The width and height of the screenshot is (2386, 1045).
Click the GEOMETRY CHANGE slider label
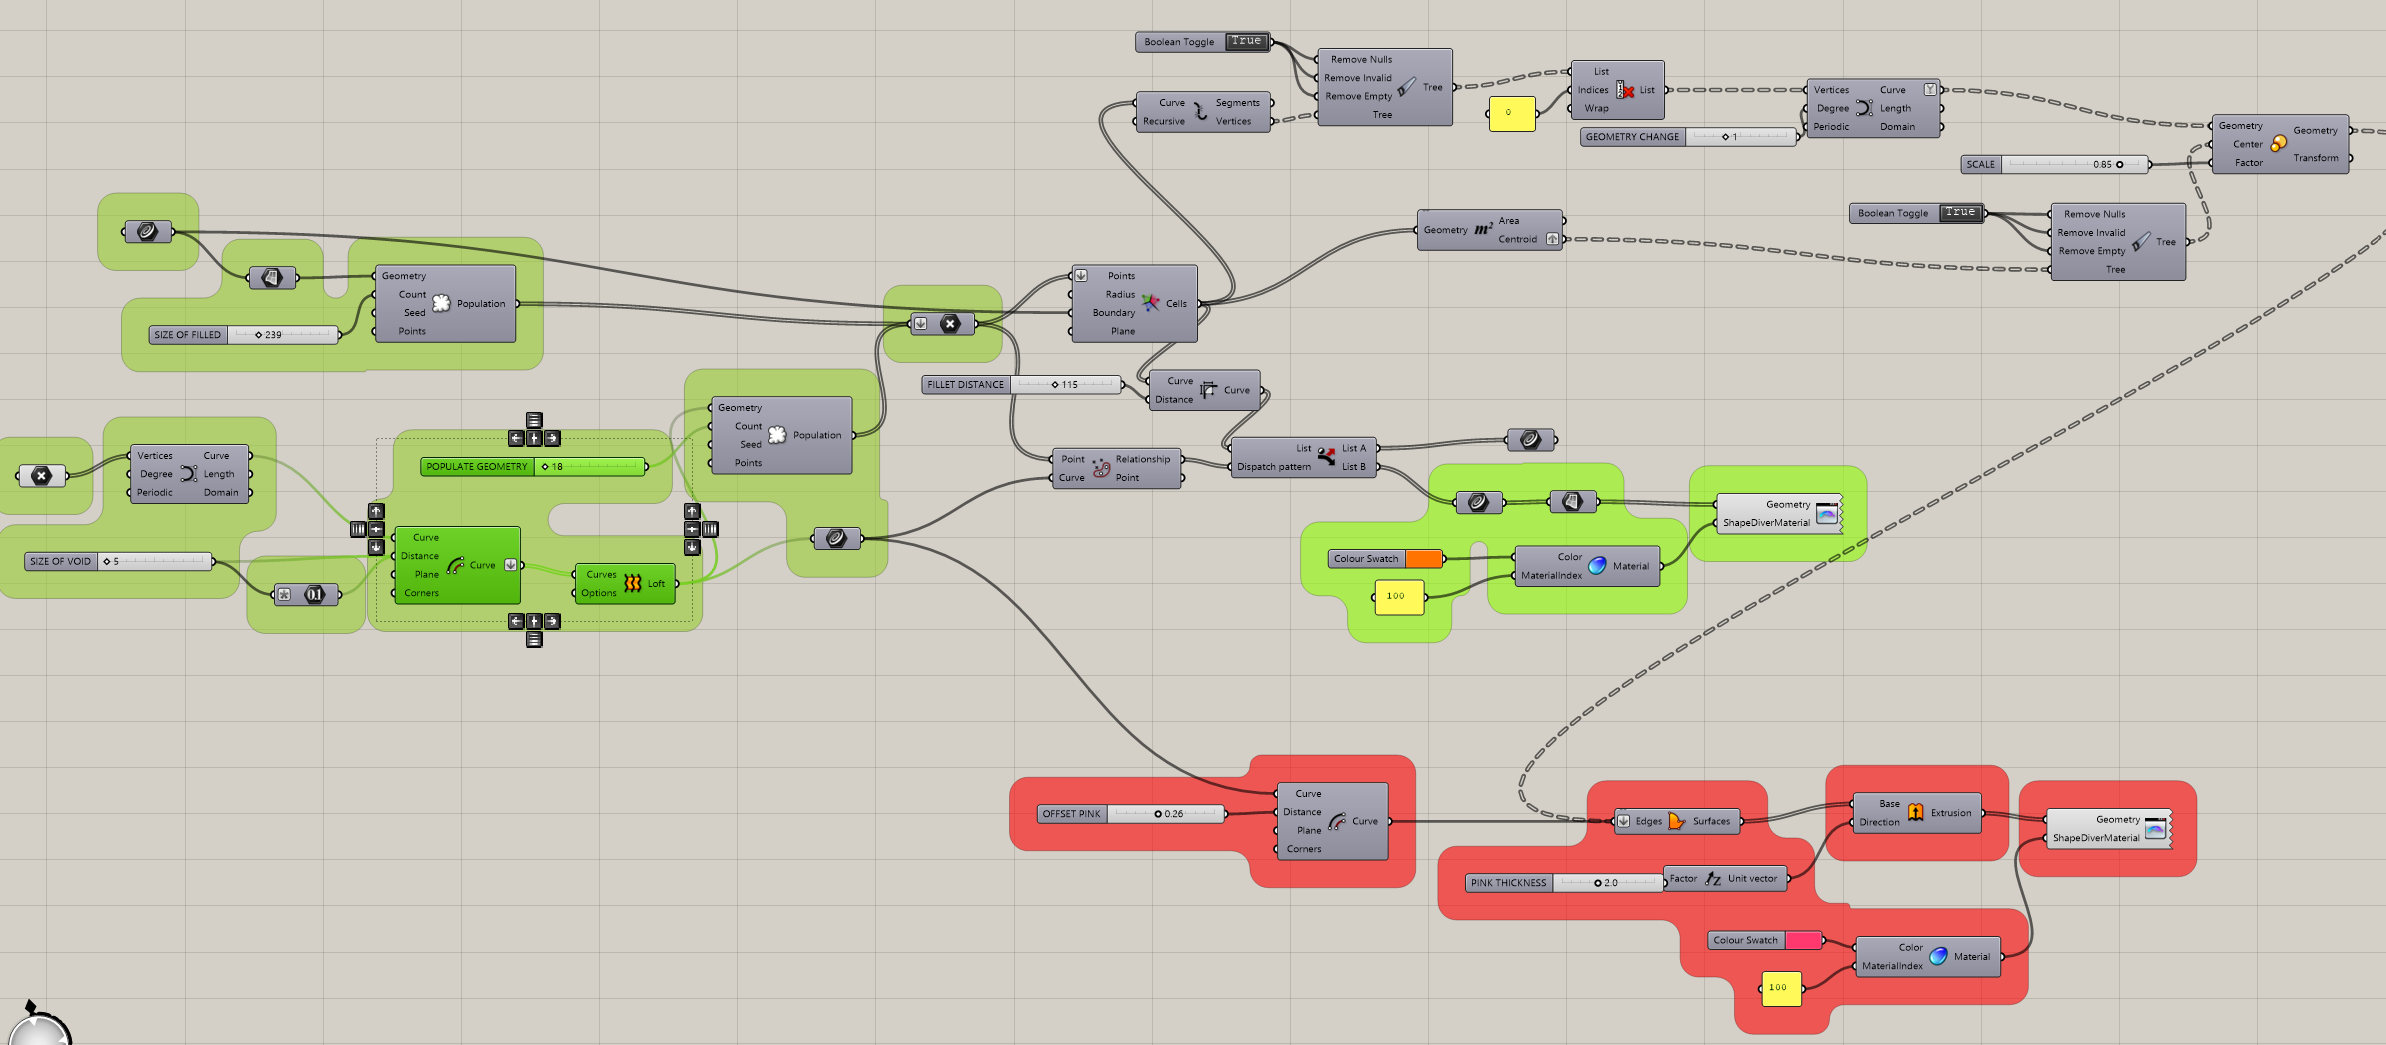pos(1632,137)
